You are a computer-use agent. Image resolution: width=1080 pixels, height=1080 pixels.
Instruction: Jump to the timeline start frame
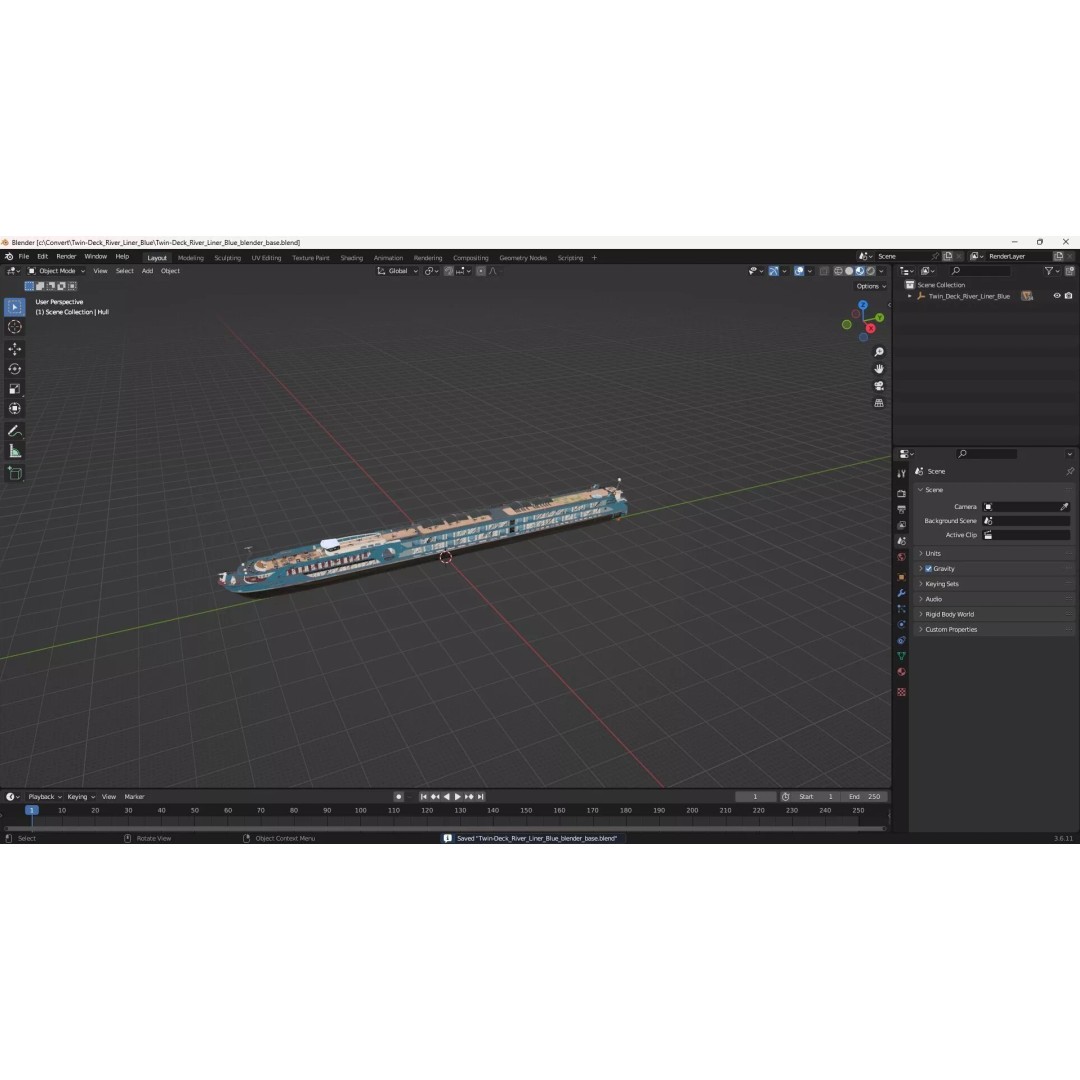click(x=424, y=797)
